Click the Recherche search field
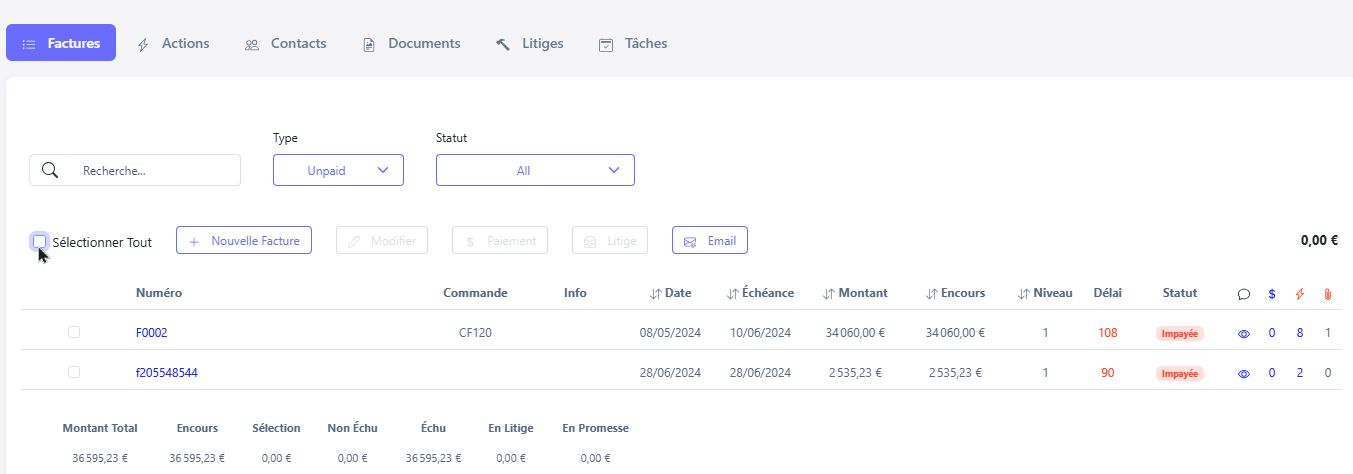 point(135,170)
